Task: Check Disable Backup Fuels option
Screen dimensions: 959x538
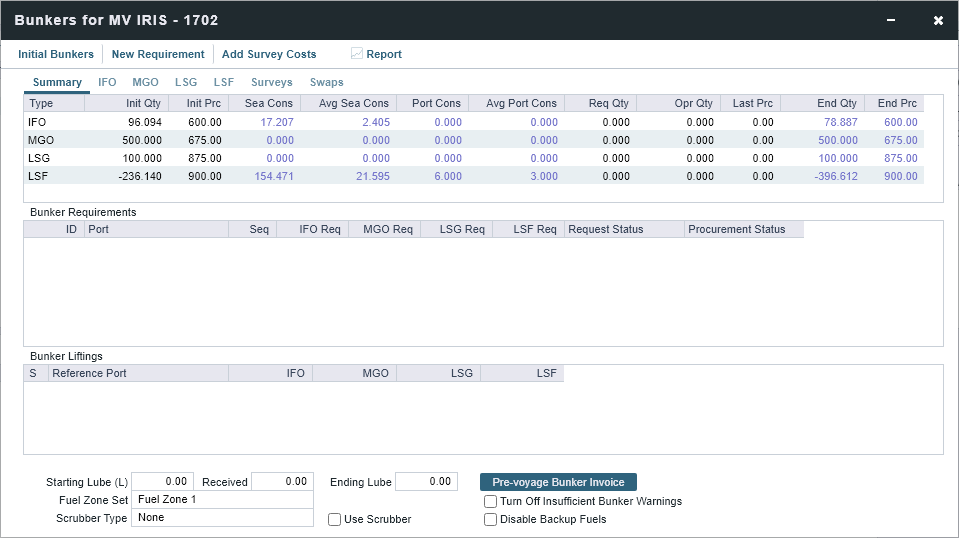Action: [490, 519]
